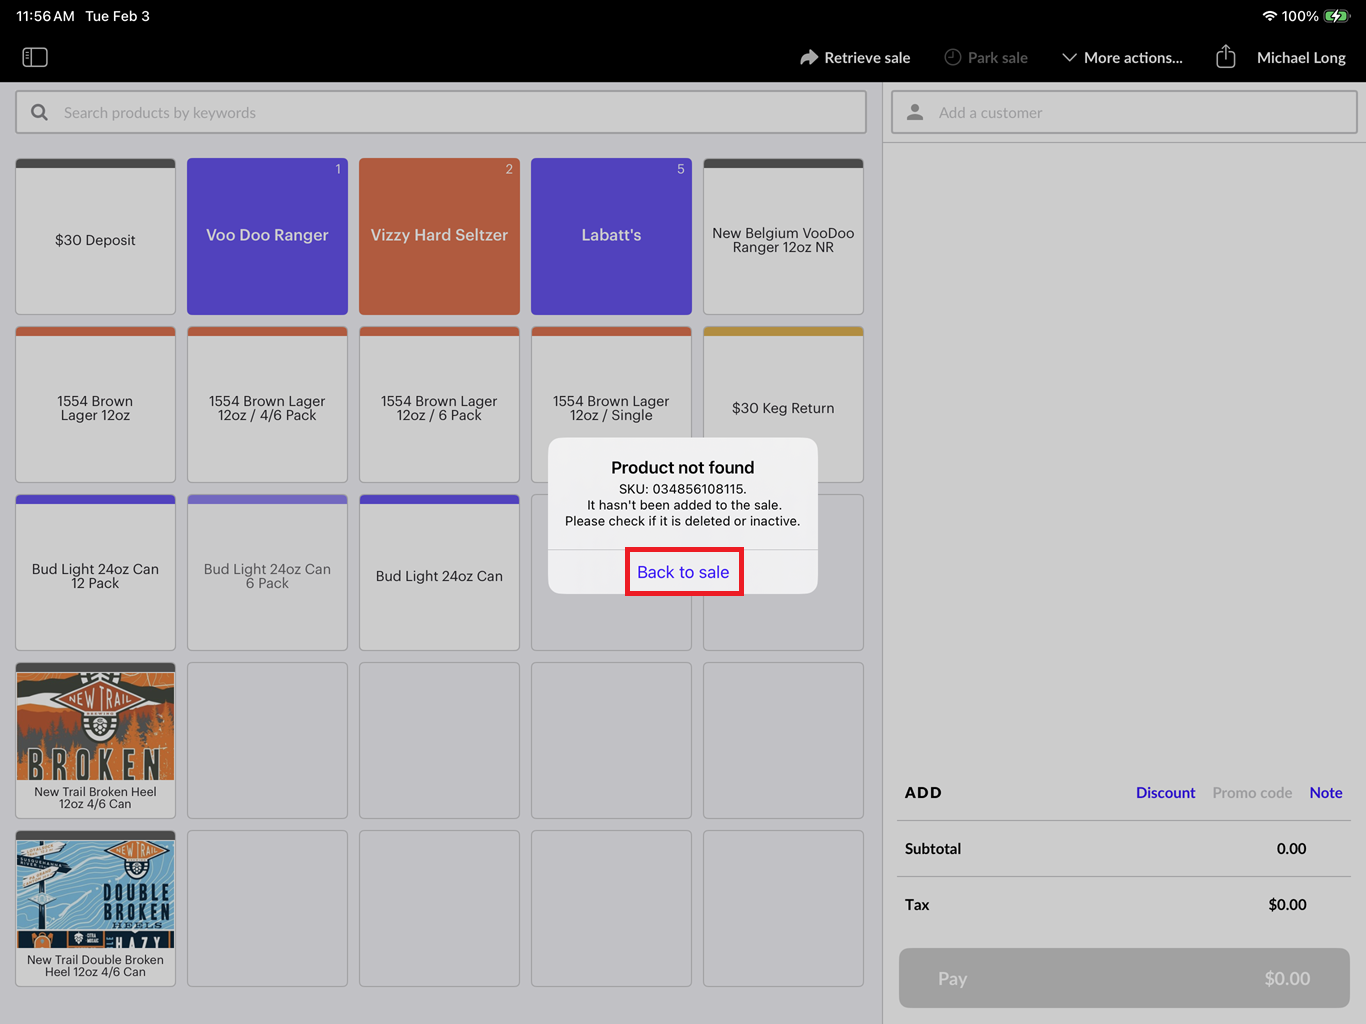Apply a Discount to the sale
The image size is (1366, 1024).
(1165, 793)
